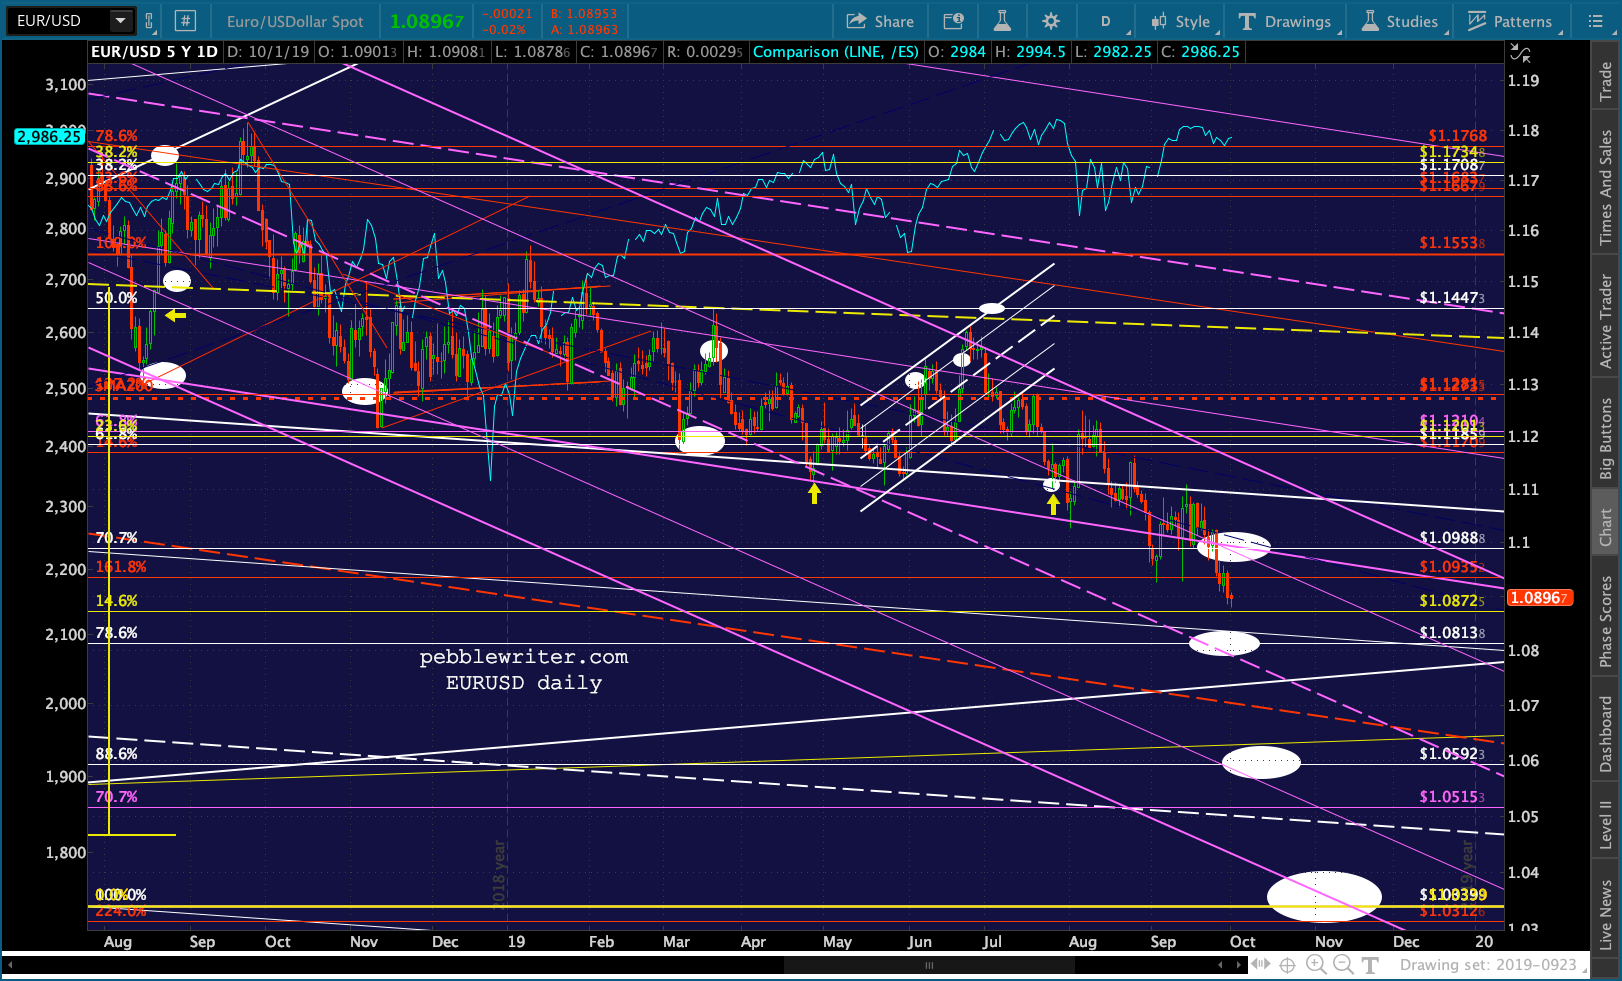Click the text drawing tool icon
The height and width of the screenshot is (981, 1622).
[x=1370, y=965]
